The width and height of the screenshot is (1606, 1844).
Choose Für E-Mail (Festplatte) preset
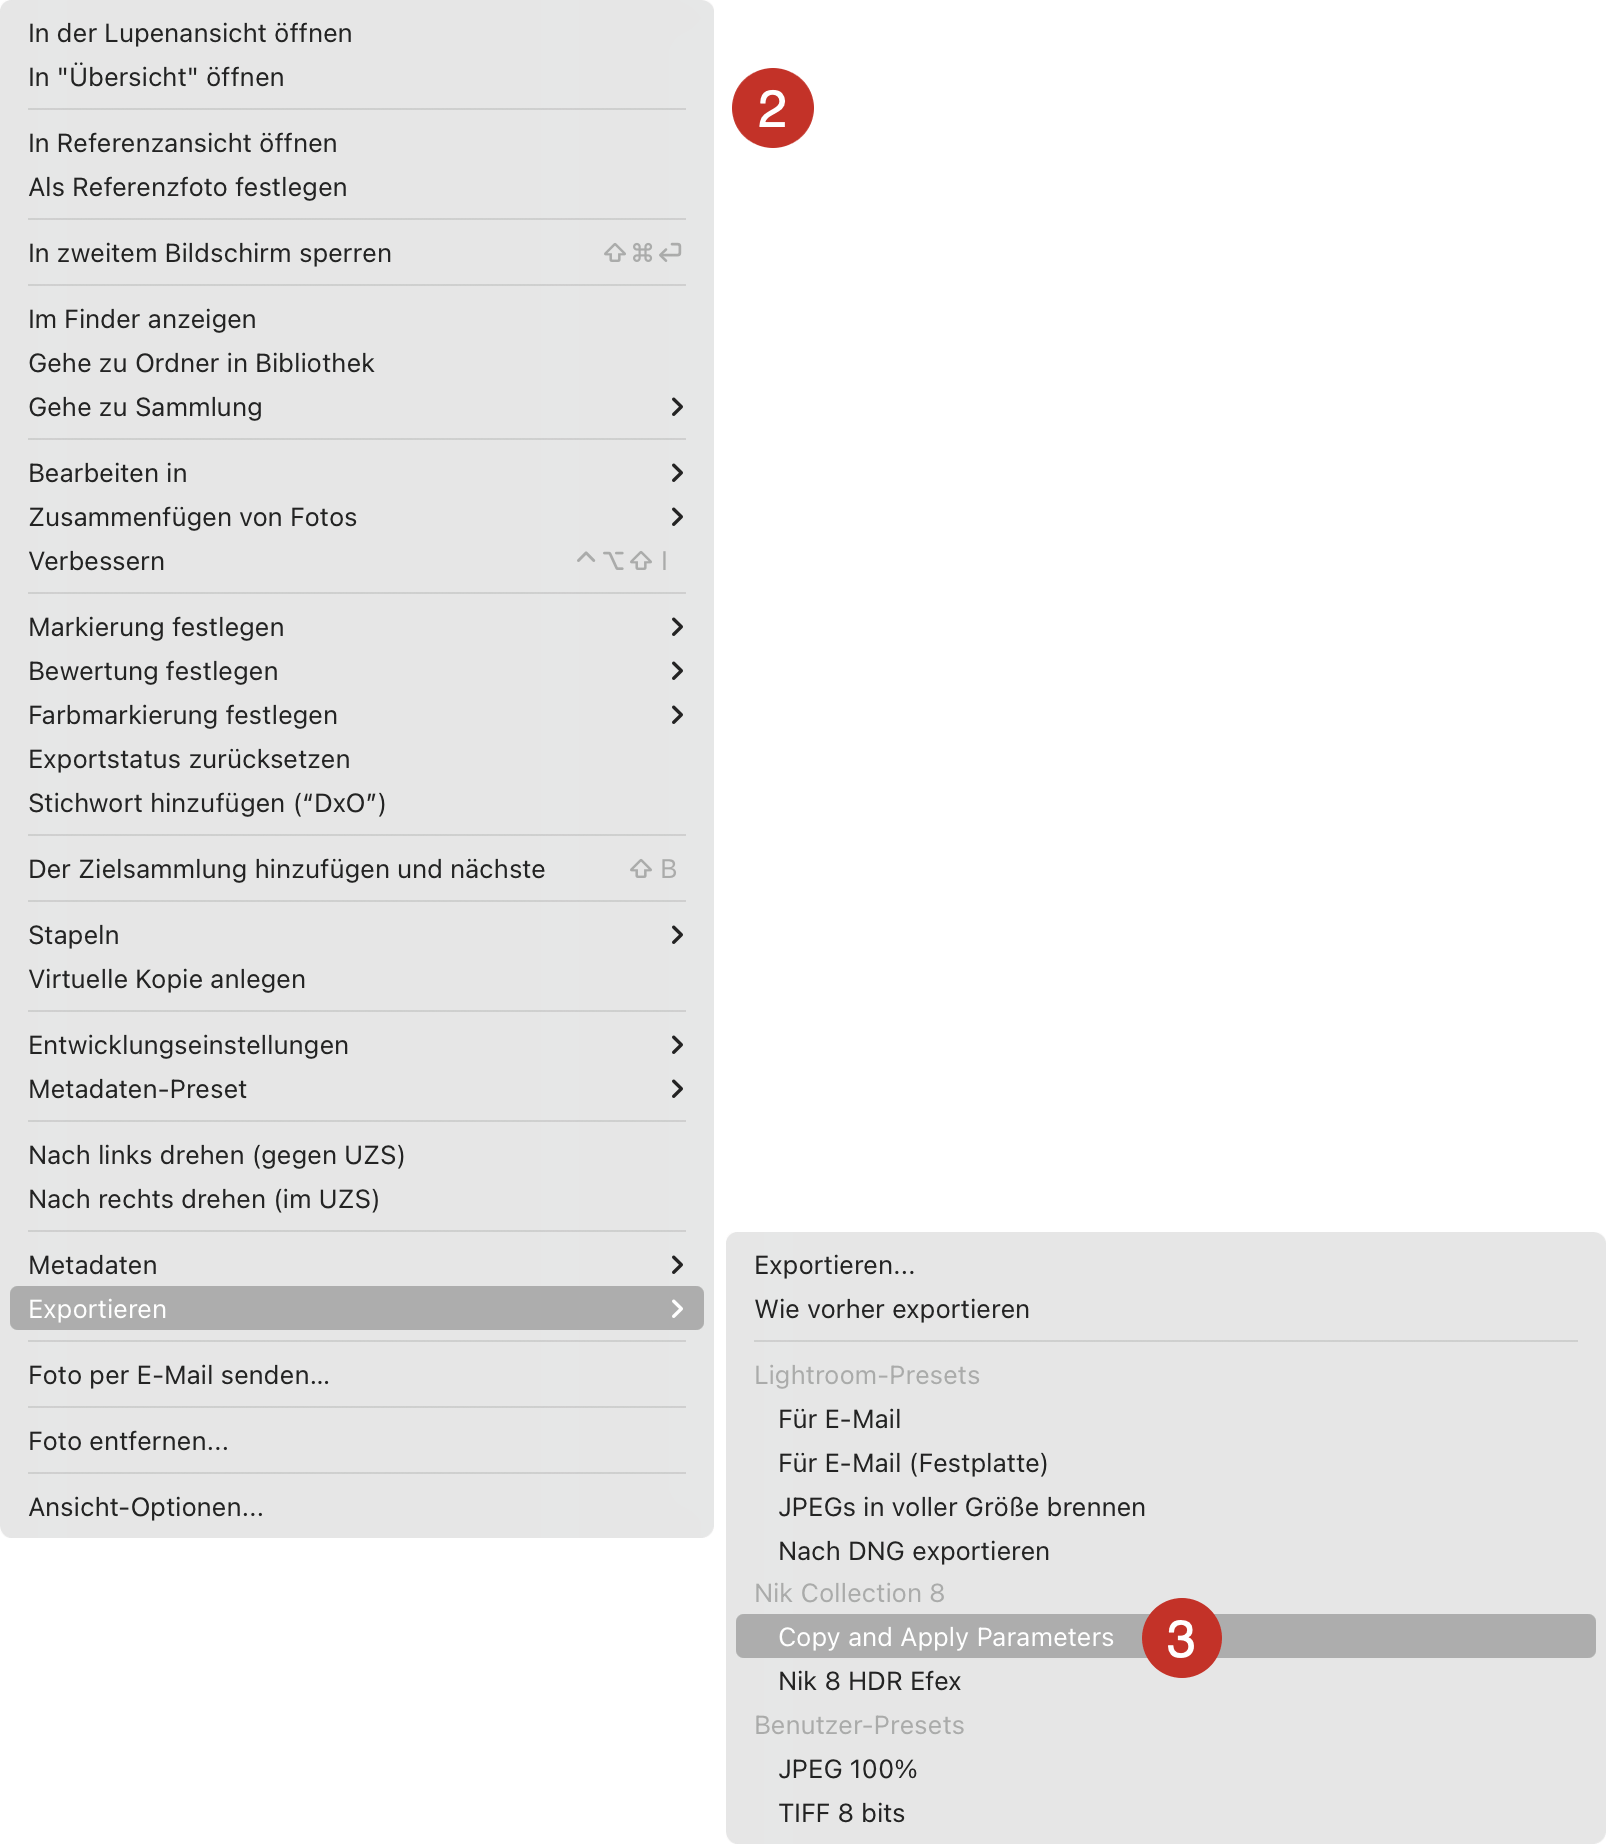point(1165,1463)
